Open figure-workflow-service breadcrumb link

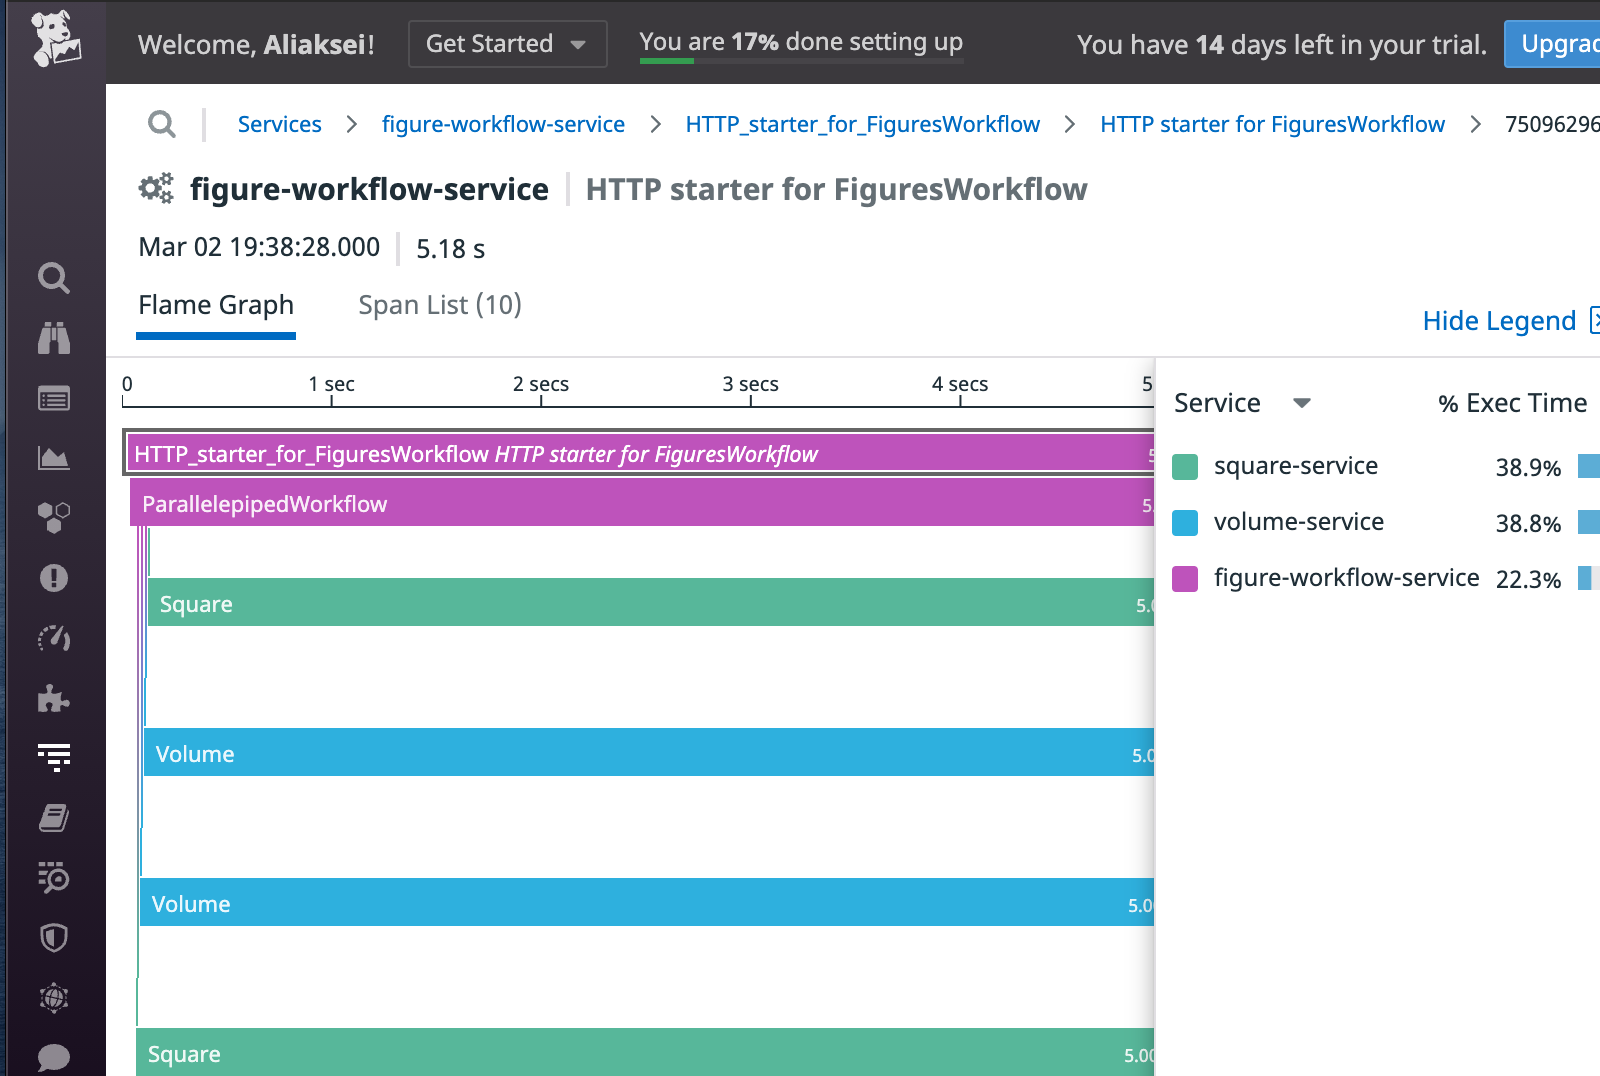click(503, 124)
